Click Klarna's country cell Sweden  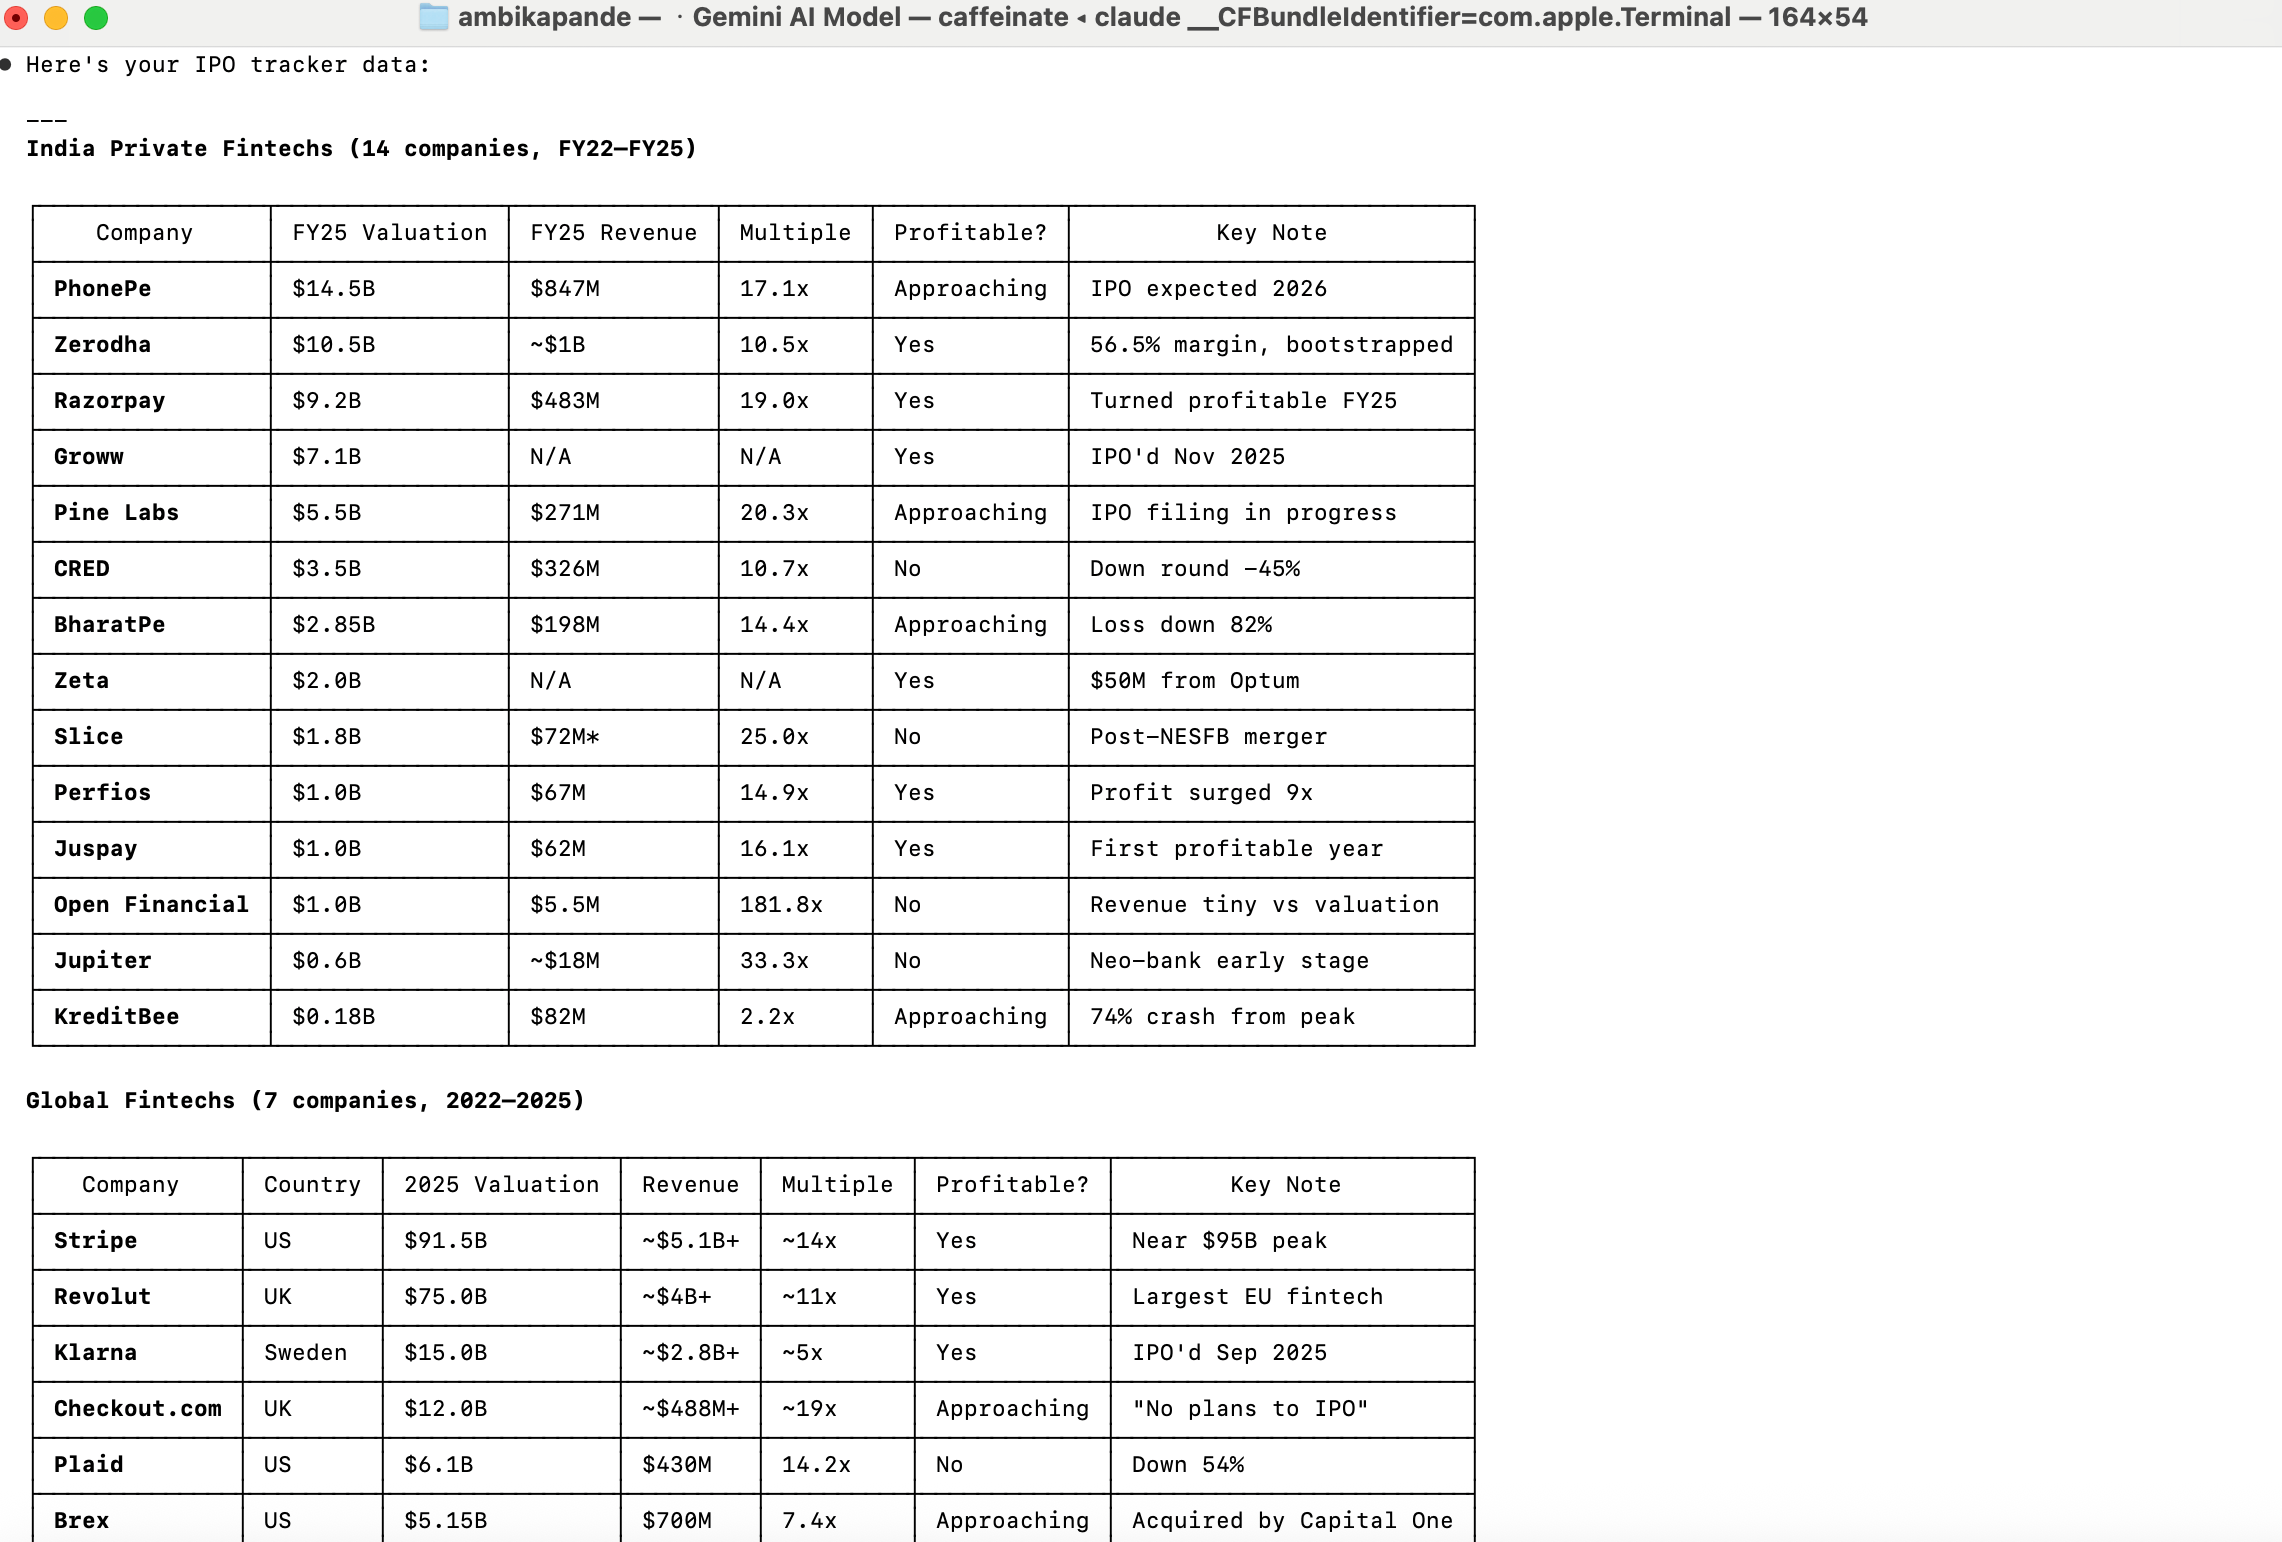[x=305, y=1353]
